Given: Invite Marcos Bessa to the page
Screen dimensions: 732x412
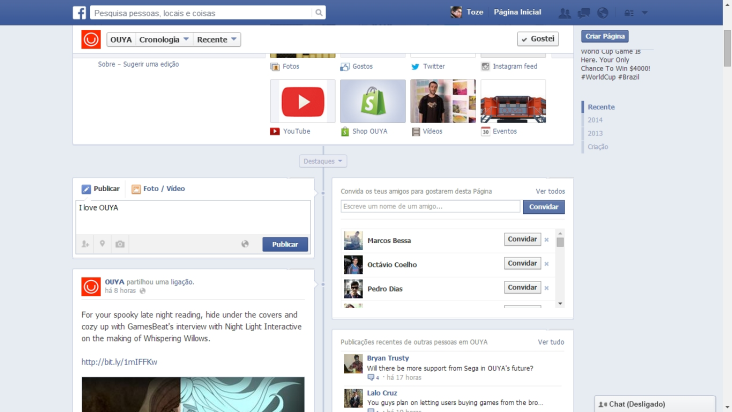Looking at the screenshot, I should click(x=522, y=239).
